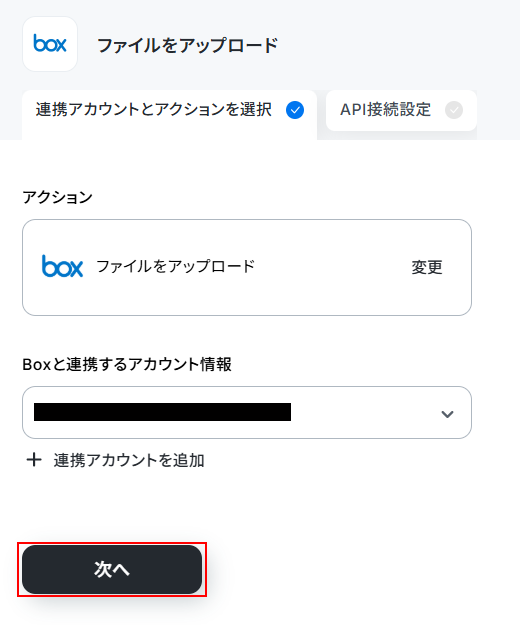This screenshot has width=520, height=625.
Task: Switch to the API接続設定 tab
Action: [401, 110]
